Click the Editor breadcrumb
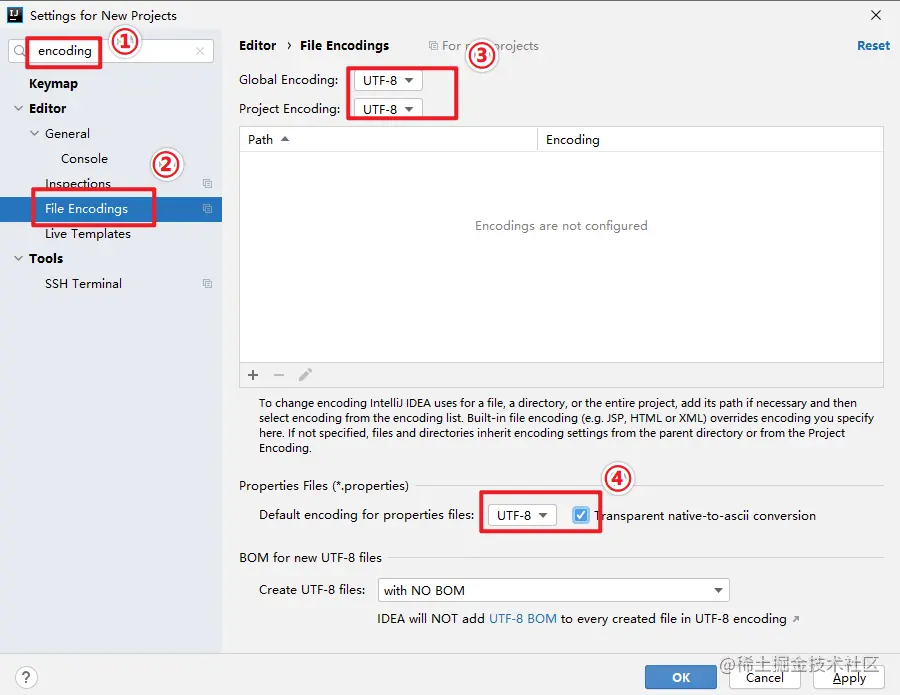The height and width of the screenshot is (695, 900). click(x=258, y=45)
